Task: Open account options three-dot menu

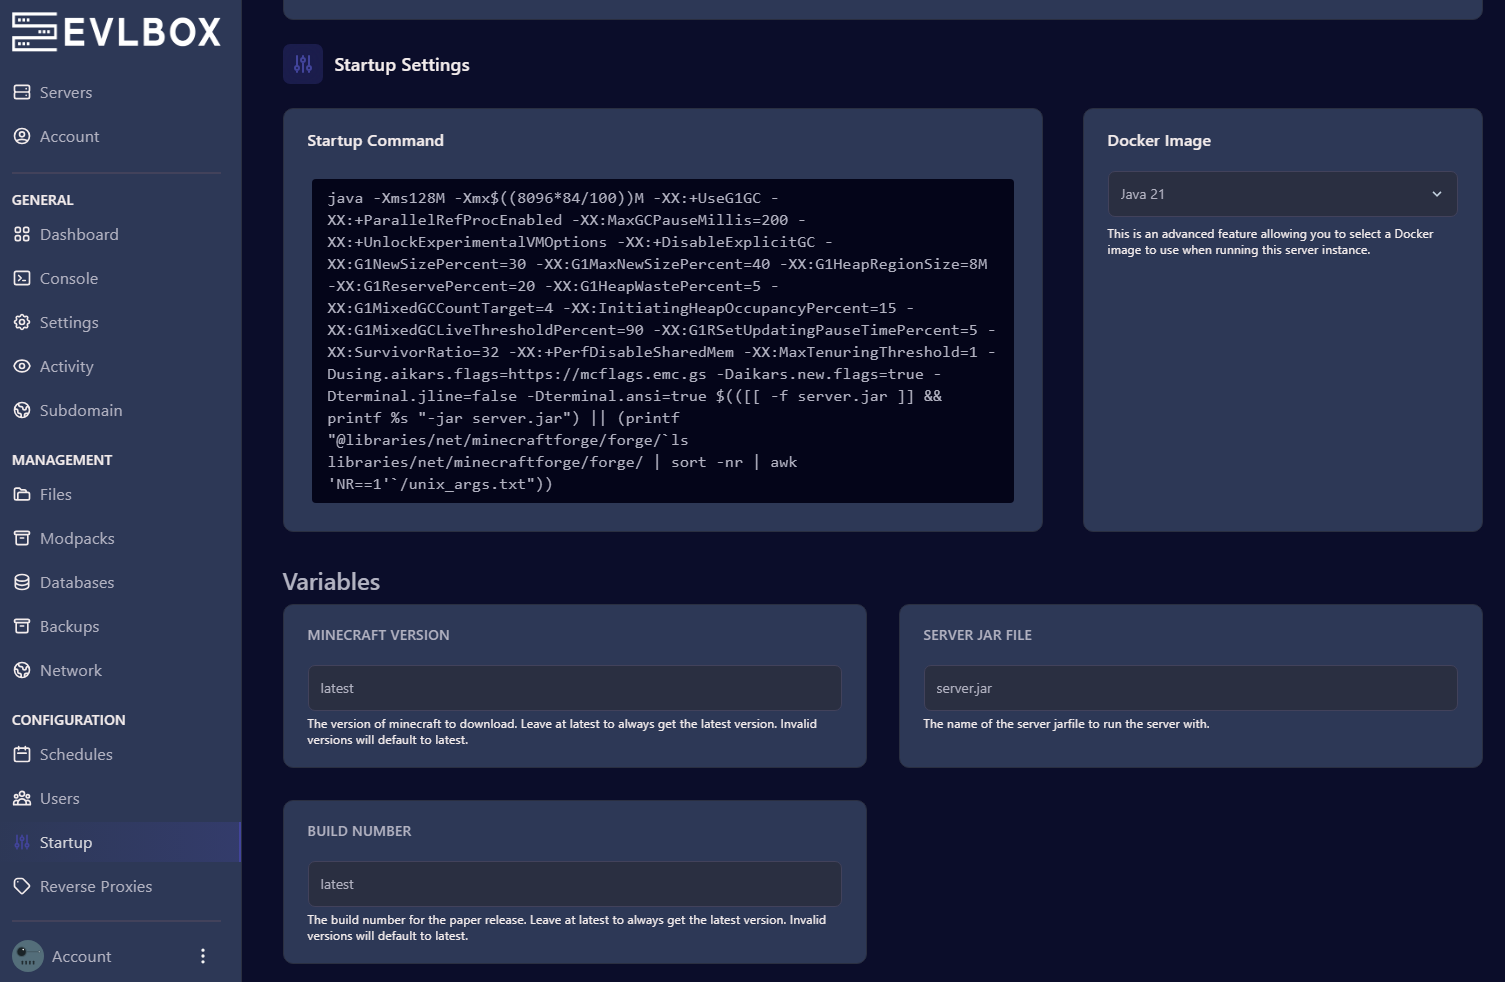Action: [x=203, y=956]
